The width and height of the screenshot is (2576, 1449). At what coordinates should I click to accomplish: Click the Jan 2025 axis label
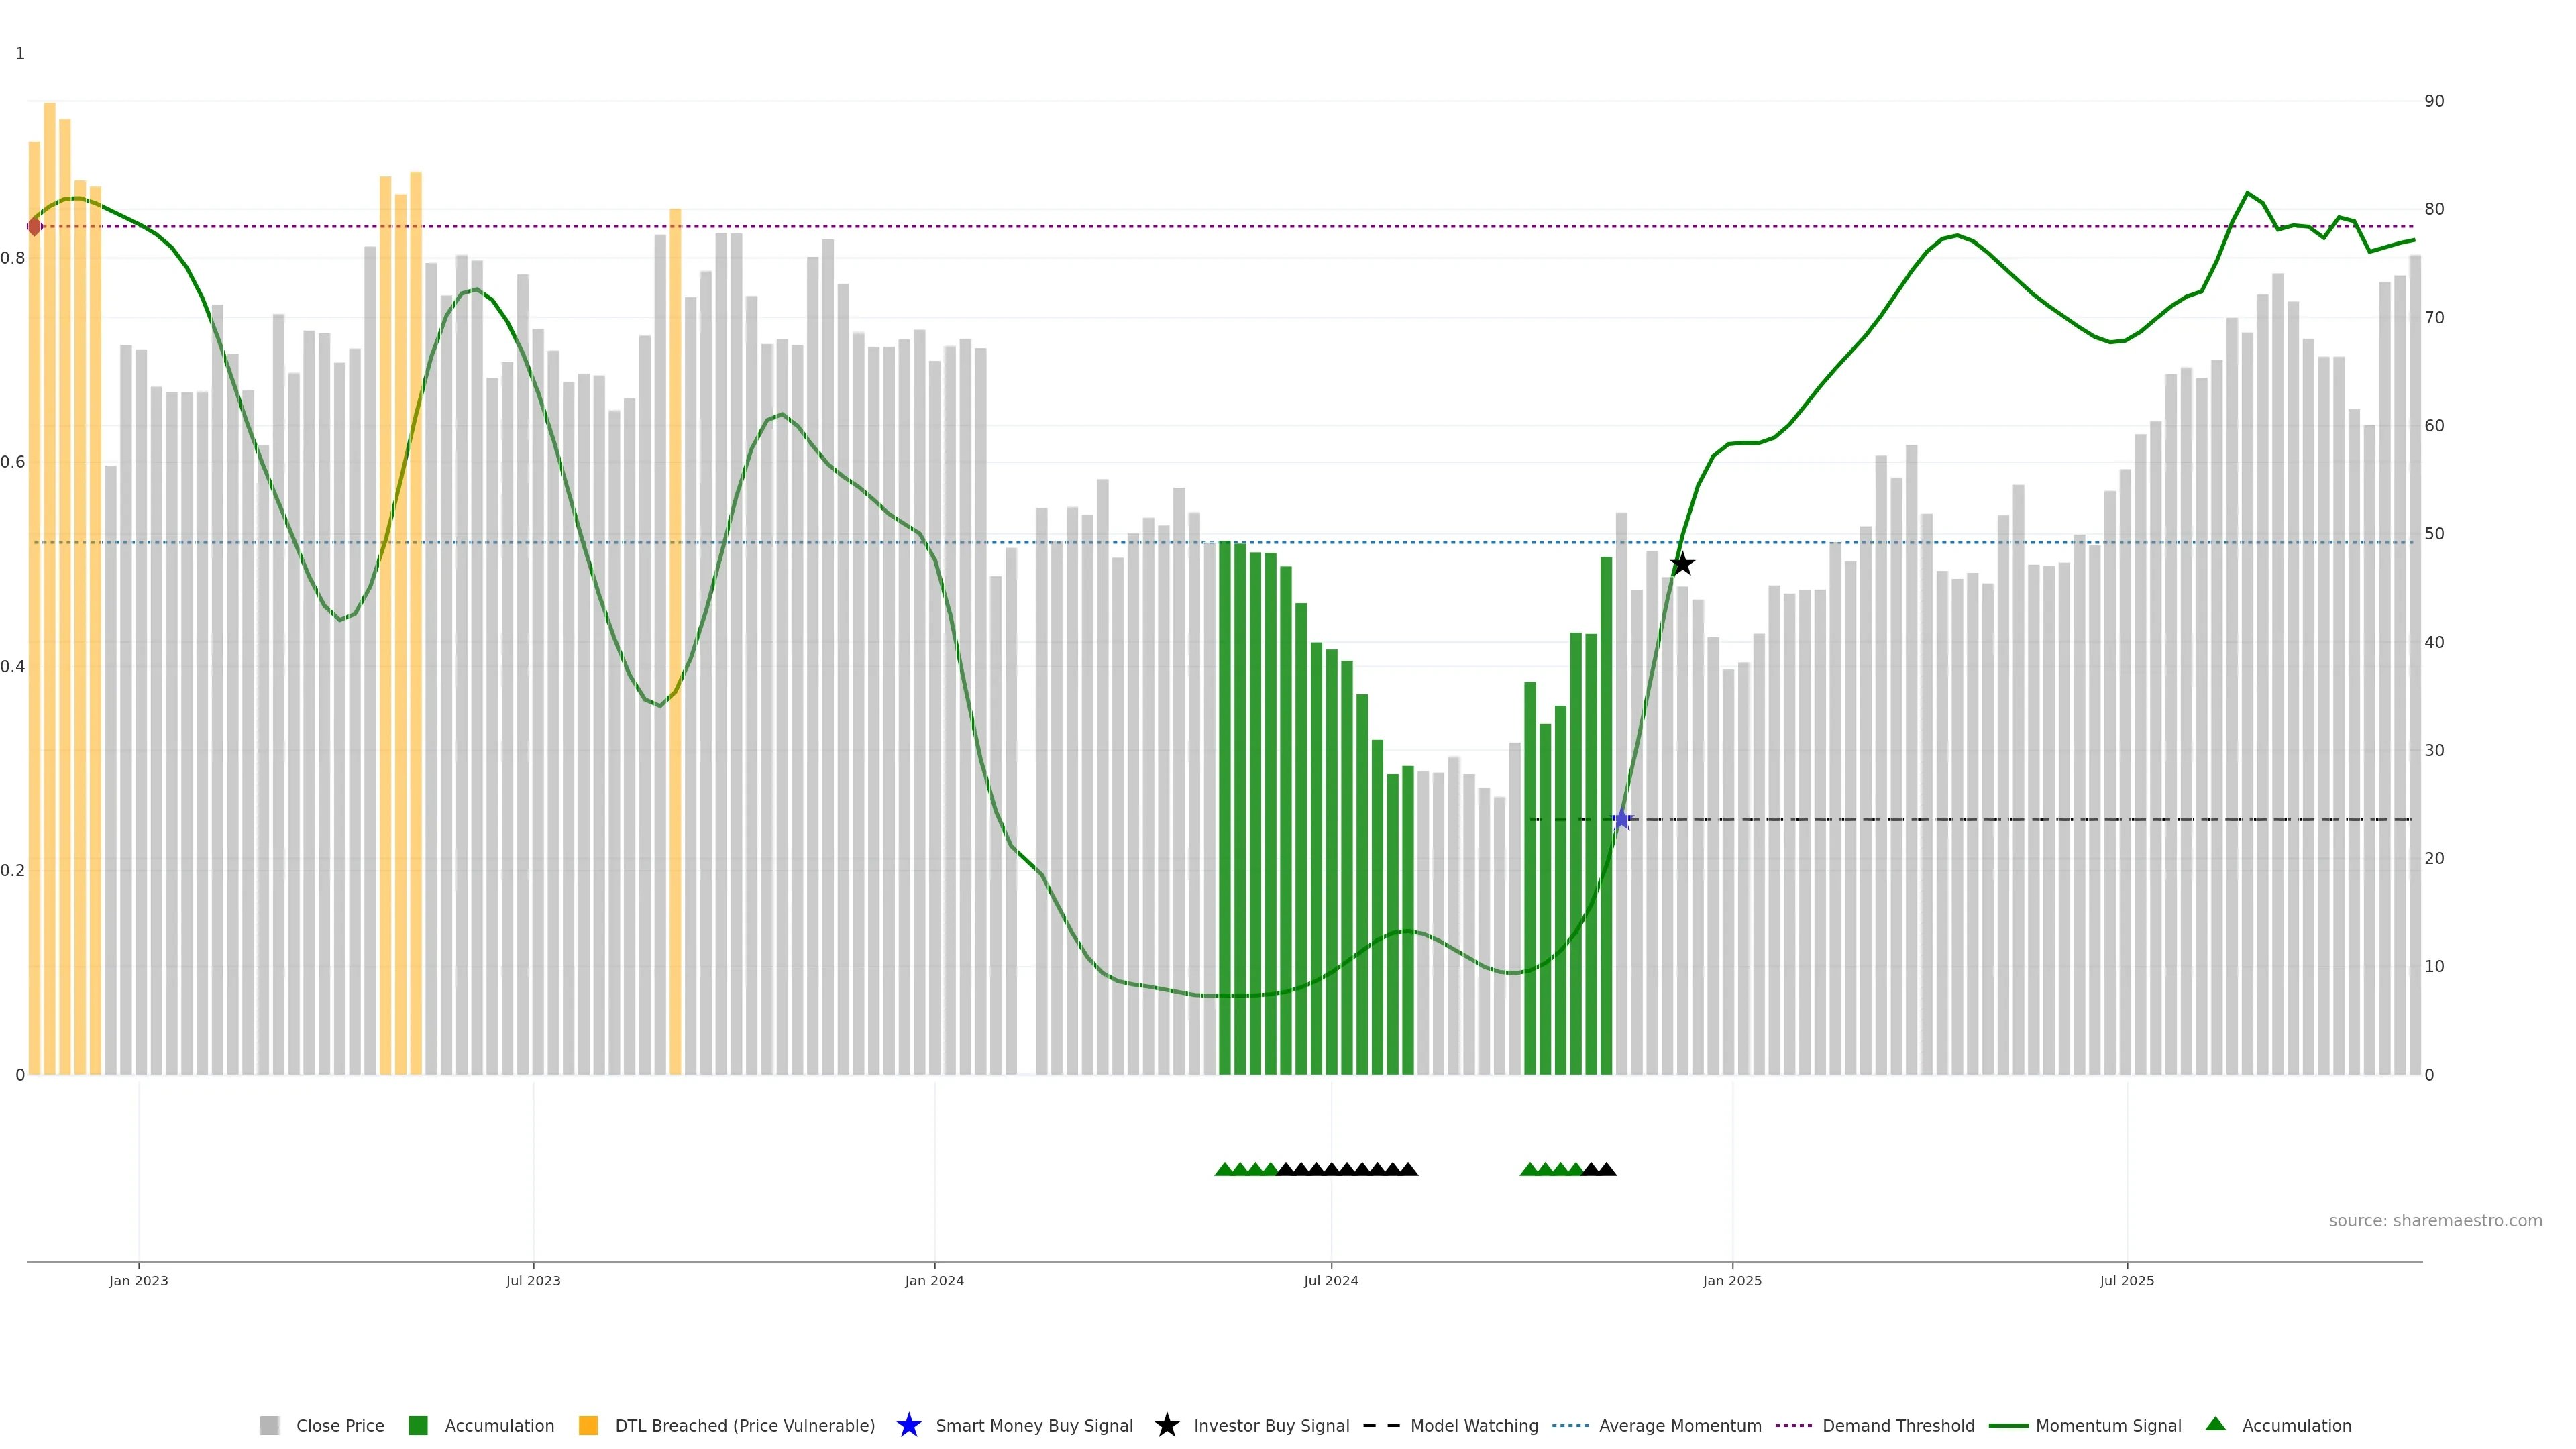(1732, 1280)
